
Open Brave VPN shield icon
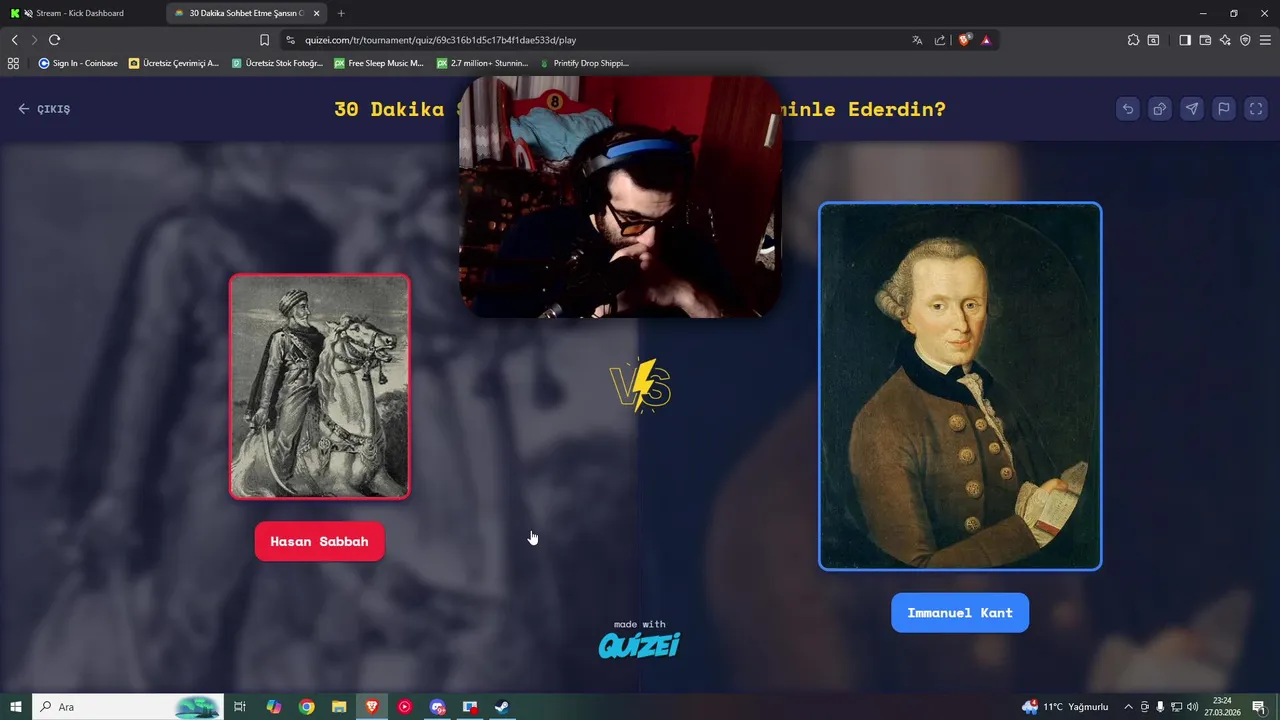pyautogui.click(x=1245, y=40)
